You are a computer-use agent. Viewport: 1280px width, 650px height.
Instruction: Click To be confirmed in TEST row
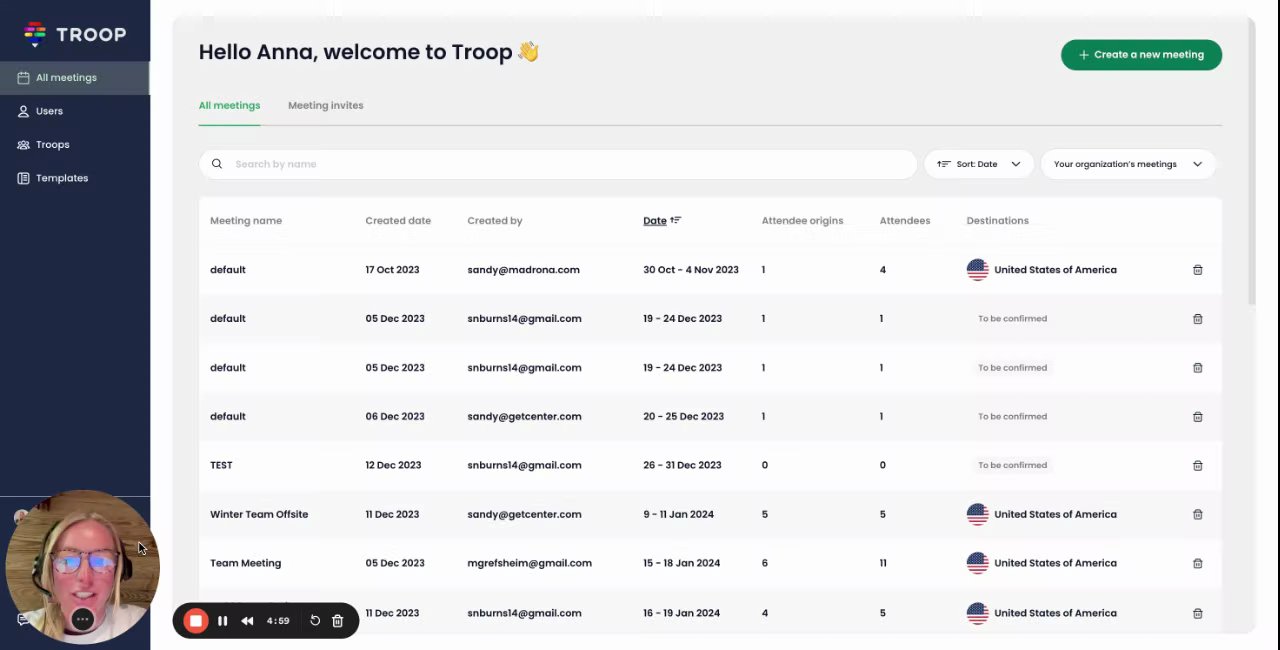(x=1012, y=465)
